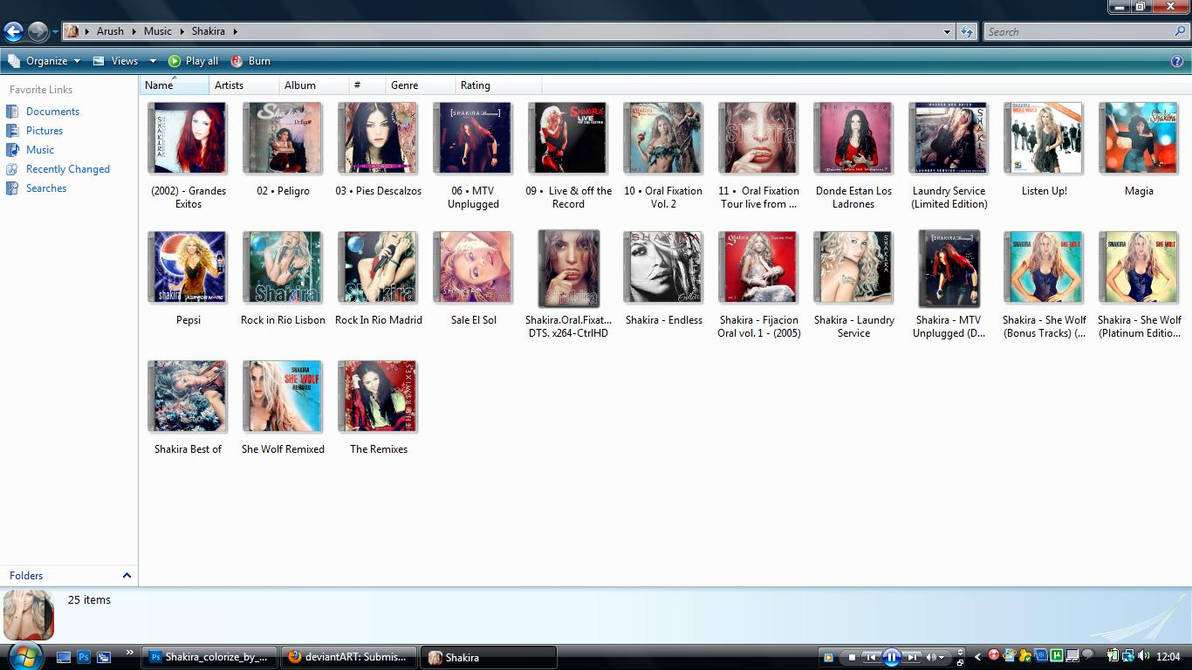Pause playback in the taskbar media player
This screenshot has height=670, width=1192.
pos(892,657)
